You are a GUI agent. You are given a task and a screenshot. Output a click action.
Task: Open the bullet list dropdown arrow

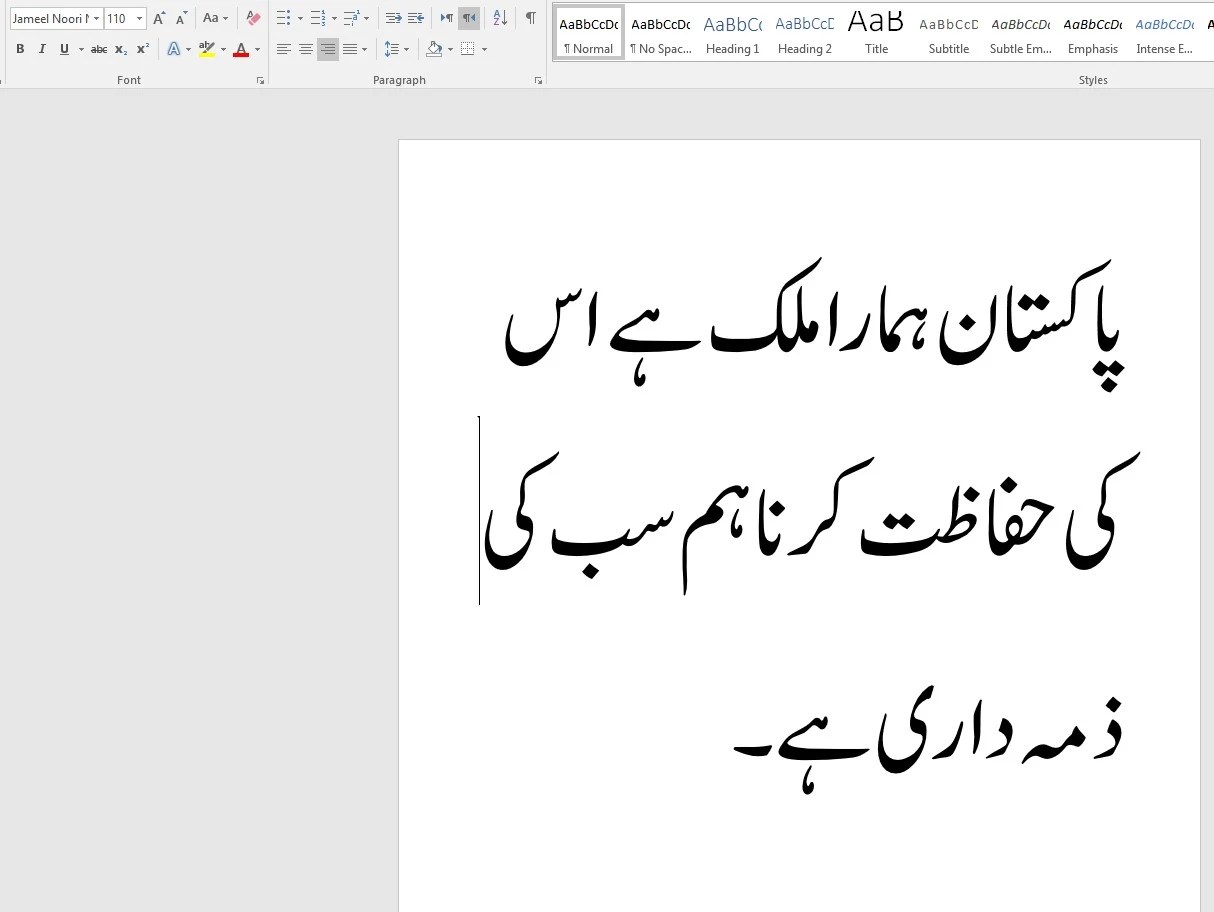click(x=299, y=17)
